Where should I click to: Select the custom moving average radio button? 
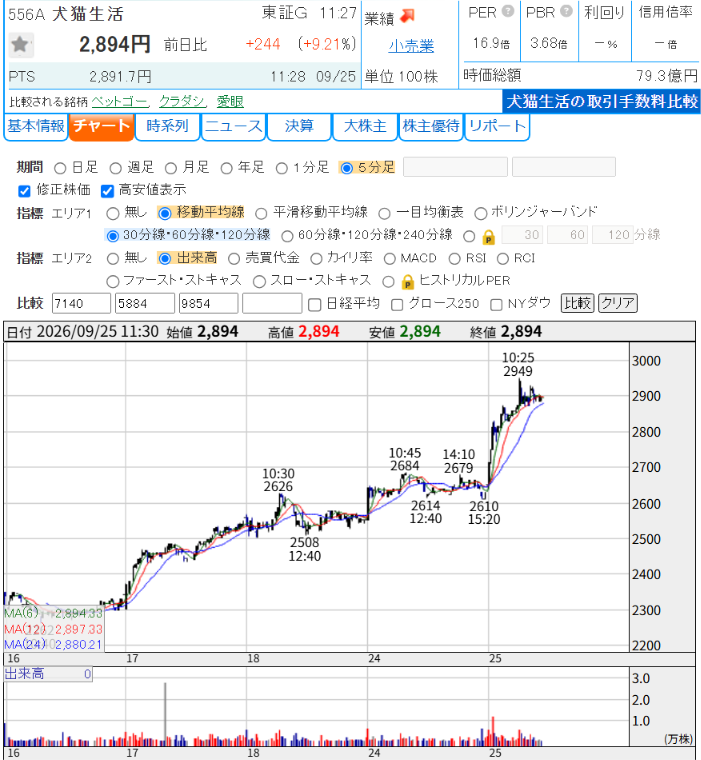pyautogui.click(x=469, y=236)
